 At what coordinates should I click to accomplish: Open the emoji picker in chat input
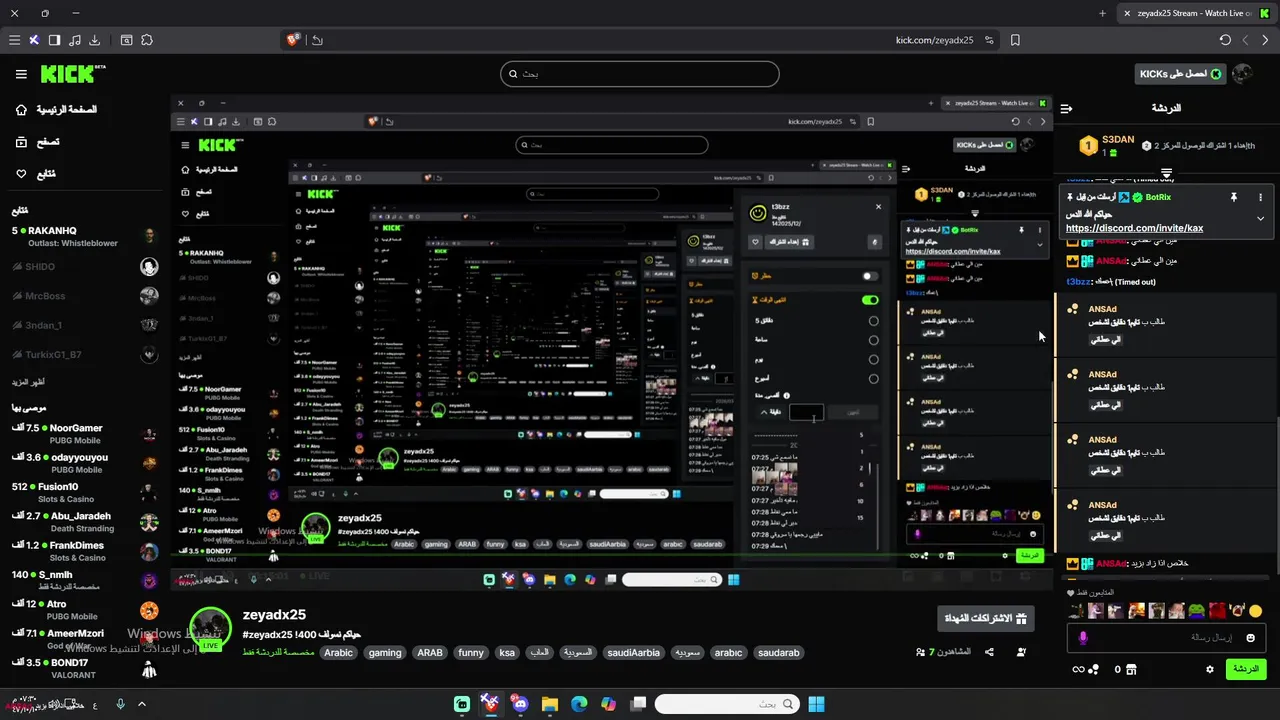coord(1250,638)
